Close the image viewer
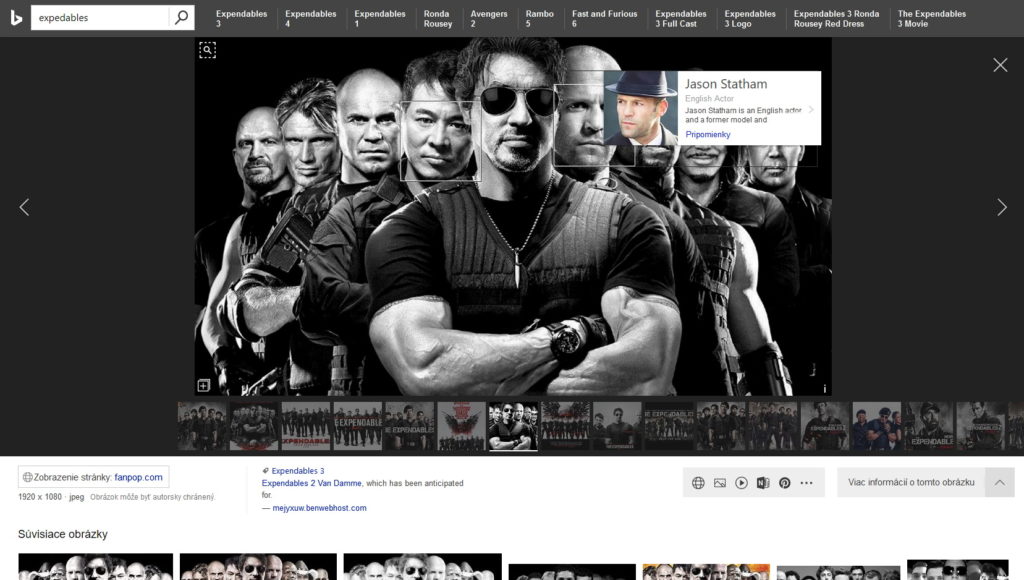1024x580 pixels. [x=1000, y=65]
